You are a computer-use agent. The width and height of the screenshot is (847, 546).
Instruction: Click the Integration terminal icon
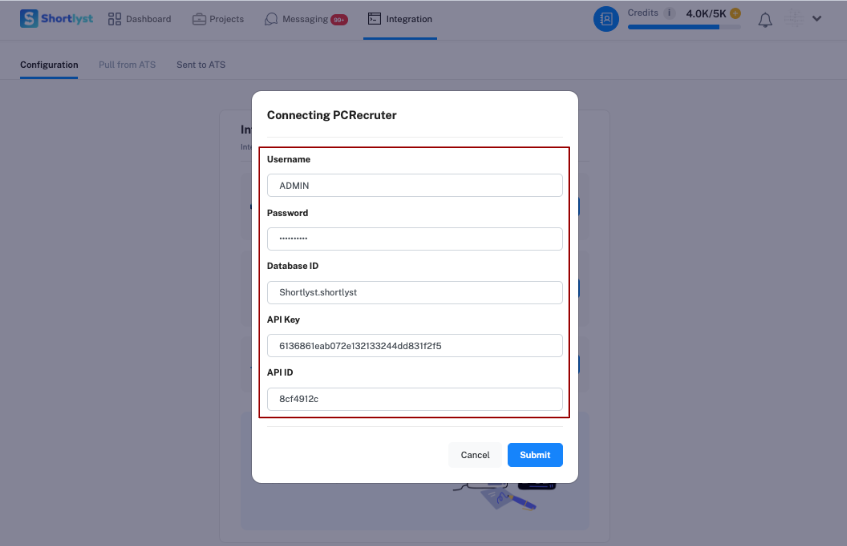pos(374,19)
